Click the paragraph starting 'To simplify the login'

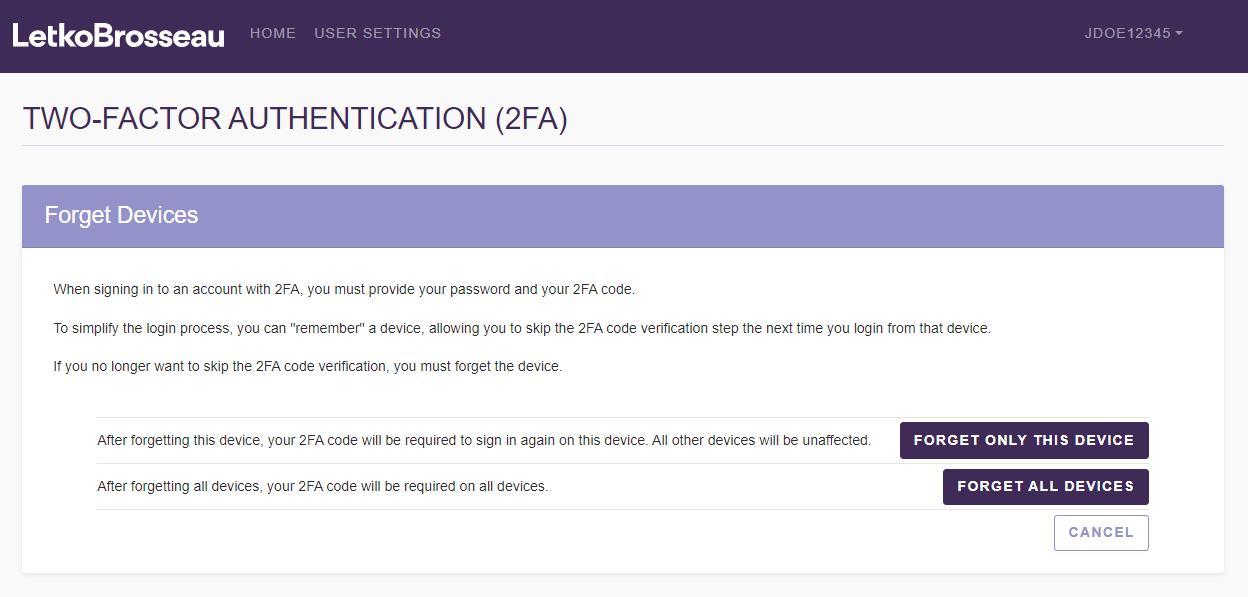point(521,328)
